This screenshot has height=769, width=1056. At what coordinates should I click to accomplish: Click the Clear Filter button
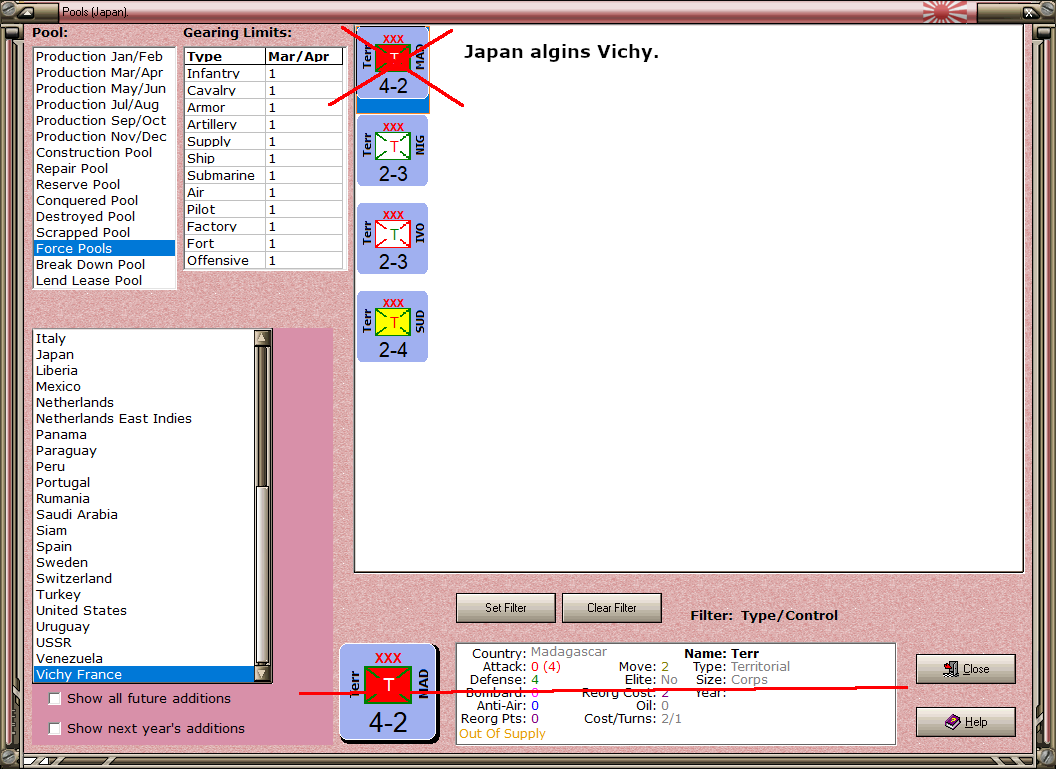(612, 608)
